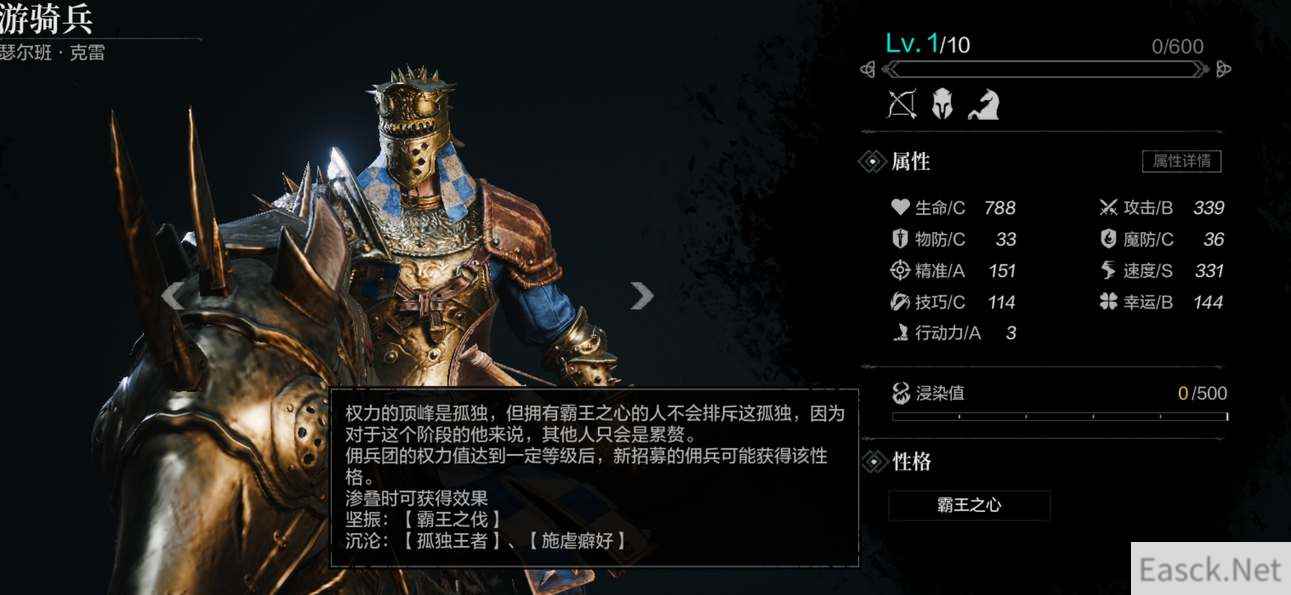Image resolution: width=1291 pixels, height=595 pixels.
Task: Click the lightning icon for 速度/S
Action: 1108,270
